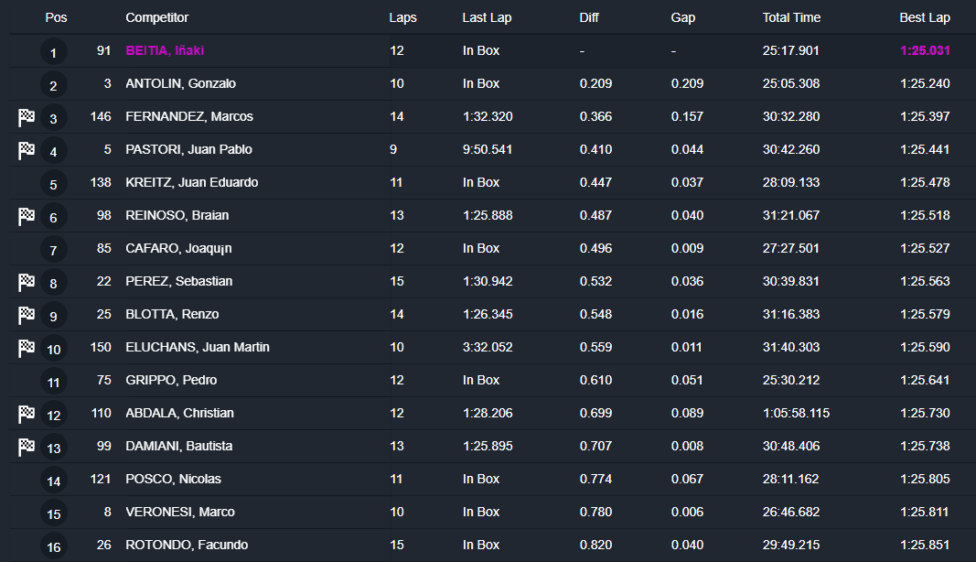
Task: Select position 1 circle badge
Action: tap(54, 52)
